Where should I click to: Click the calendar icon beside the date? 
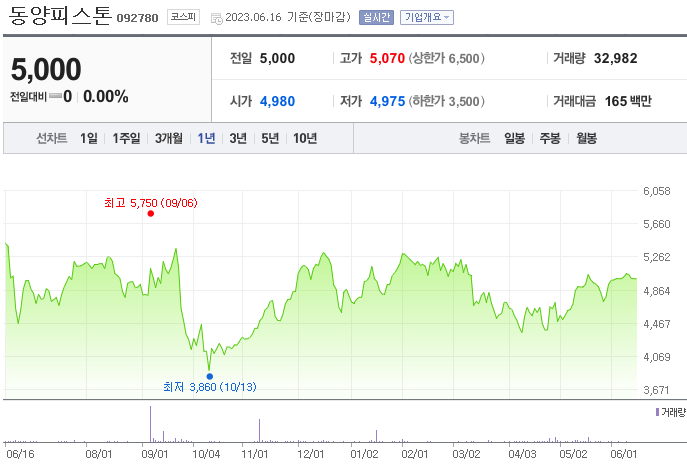(216, 18)
